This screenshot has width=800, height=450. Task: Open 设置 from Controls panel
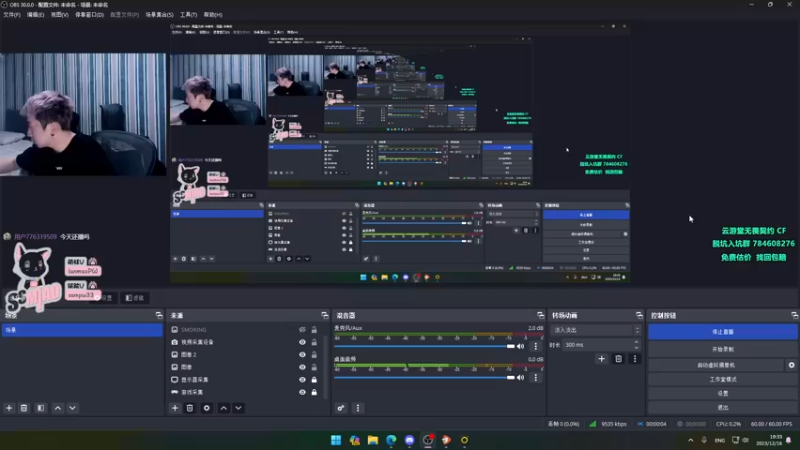[723, 393]
